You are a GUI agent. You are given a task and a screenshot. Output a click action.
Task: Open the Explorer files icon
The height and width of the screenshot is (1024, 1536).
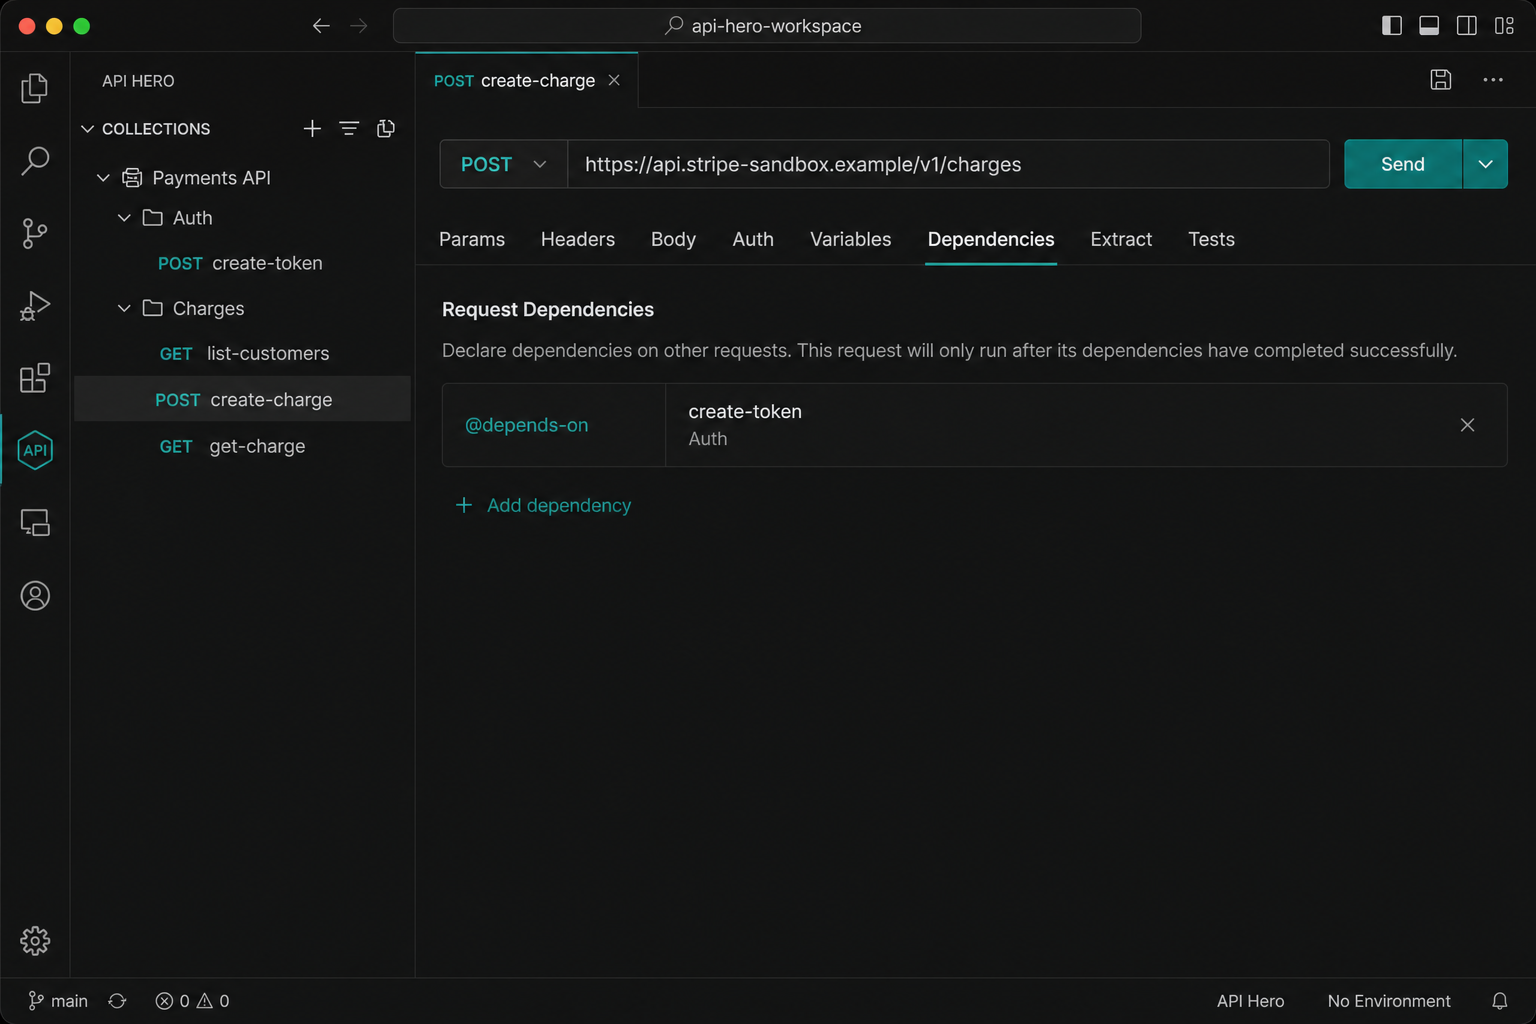click(35, 88)
